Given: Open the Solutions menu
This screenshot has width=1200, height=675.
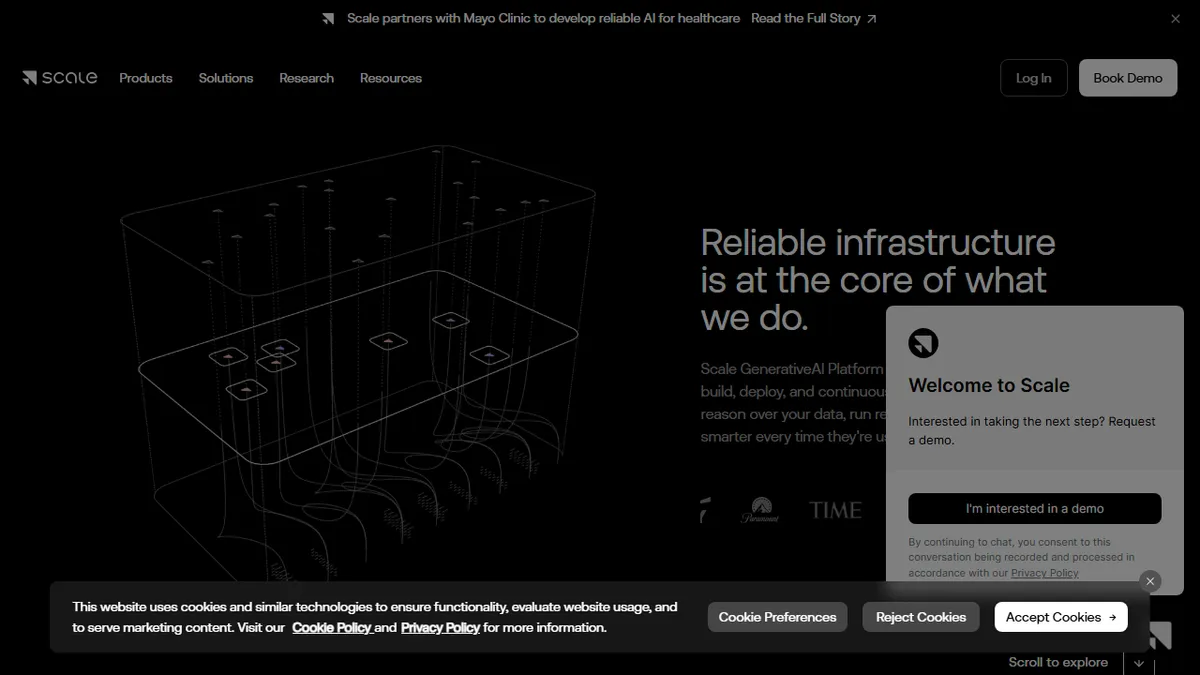Looking at the screenshot, I should [226, 78].
